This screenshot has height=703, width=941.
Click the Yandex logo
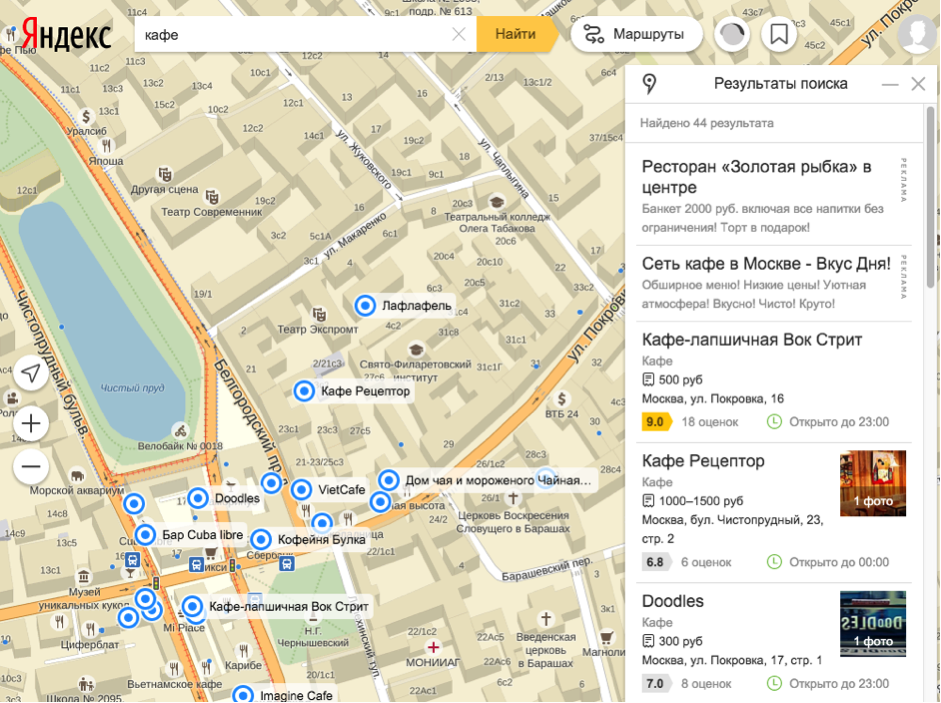[x=66, y=35]
